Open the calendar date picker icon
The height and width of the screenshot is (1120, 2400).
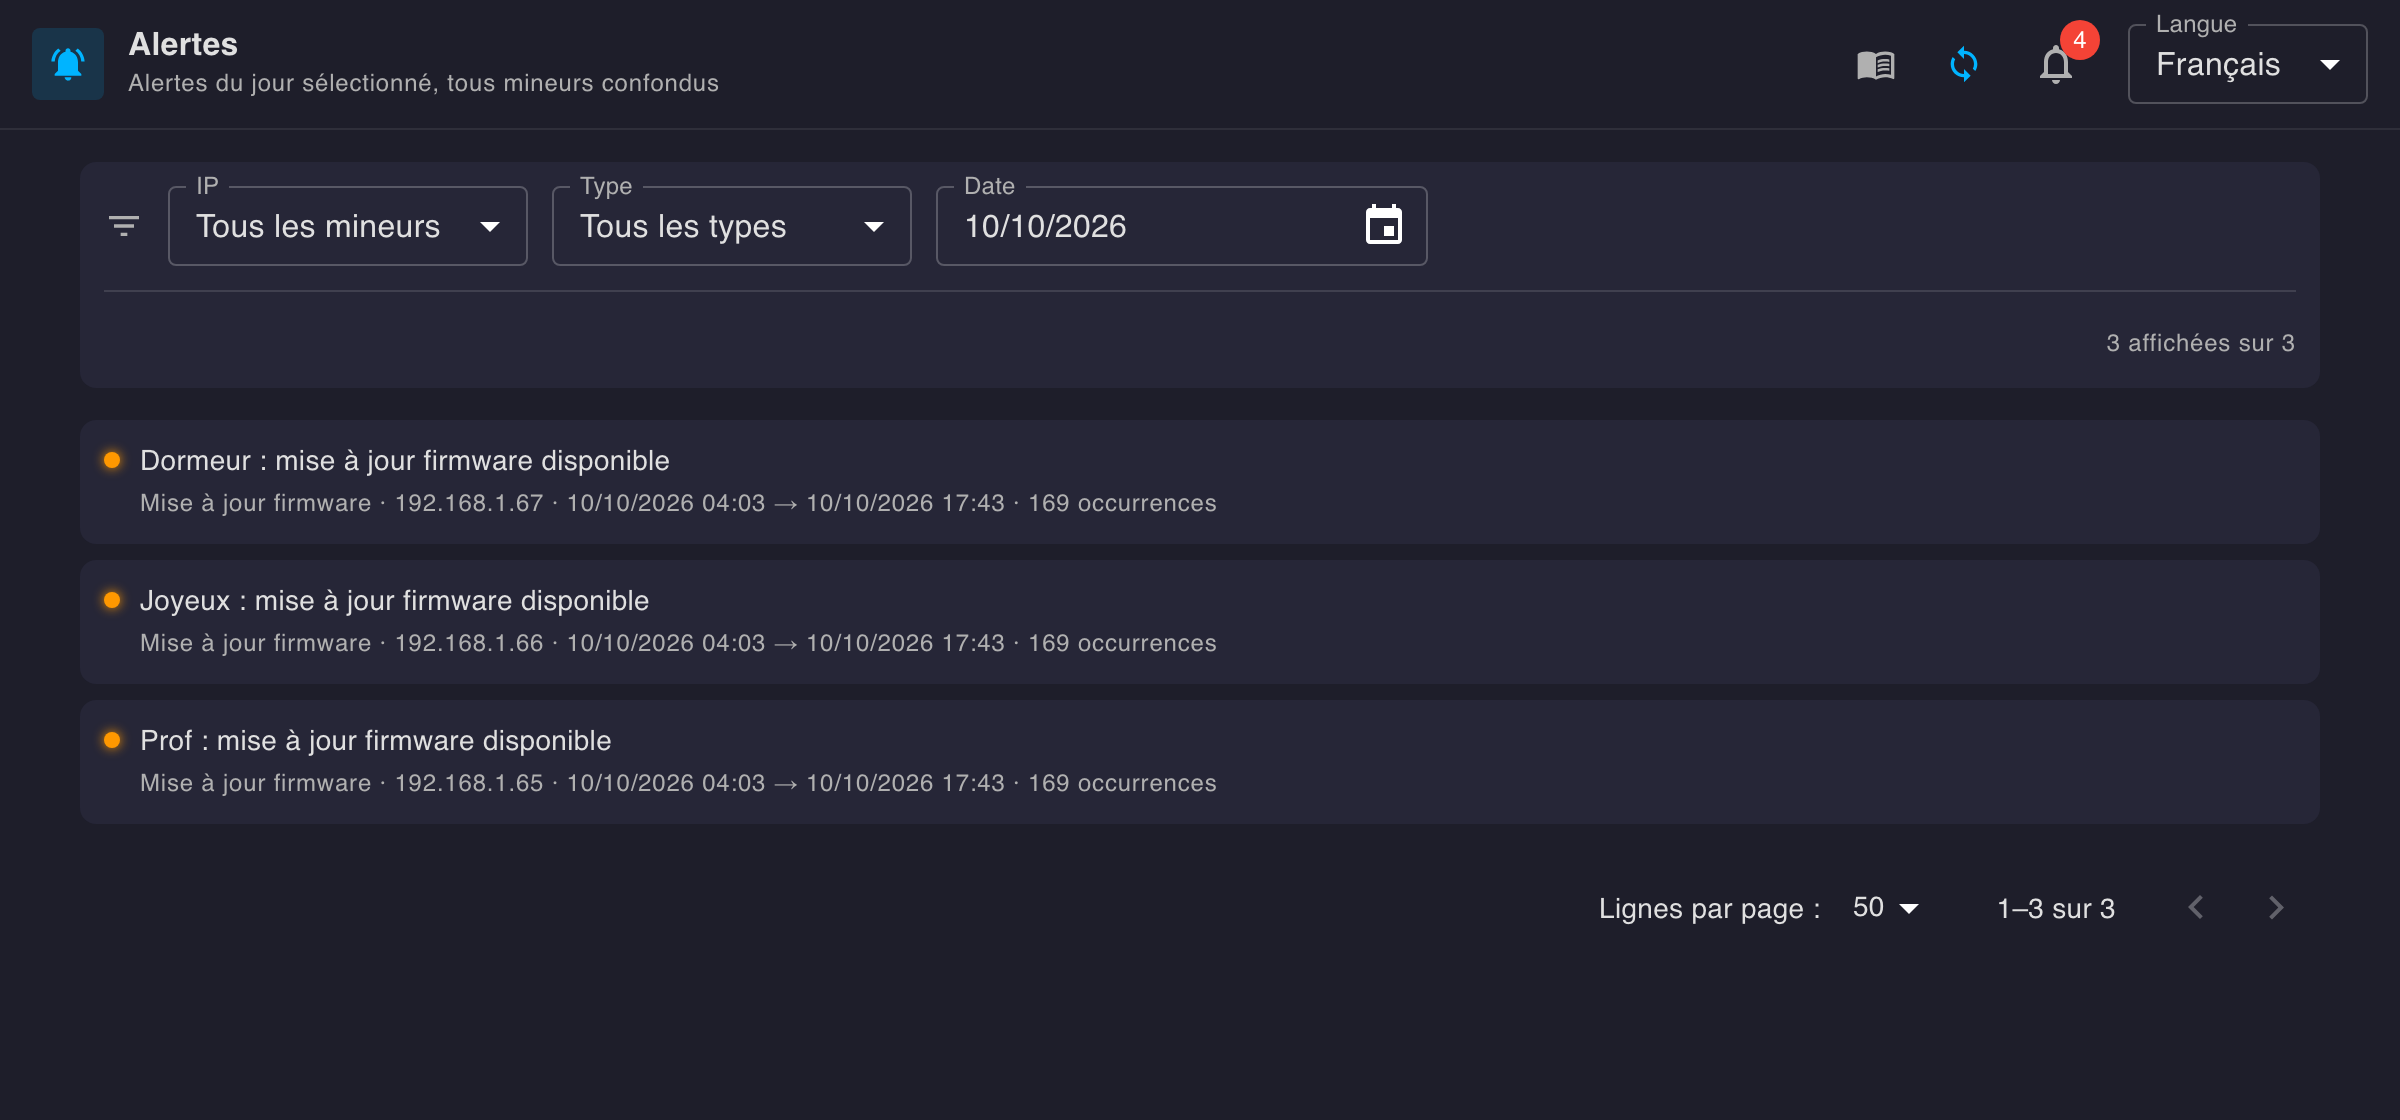pyautogui.click(x=1384, y=225)
